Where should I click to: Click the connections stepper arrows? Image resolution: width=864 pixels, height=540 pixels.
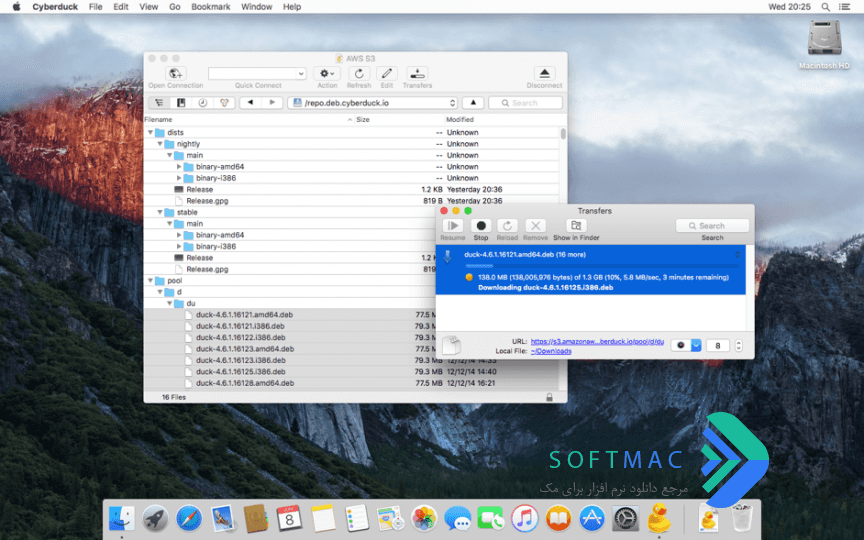tap(738, 345)
